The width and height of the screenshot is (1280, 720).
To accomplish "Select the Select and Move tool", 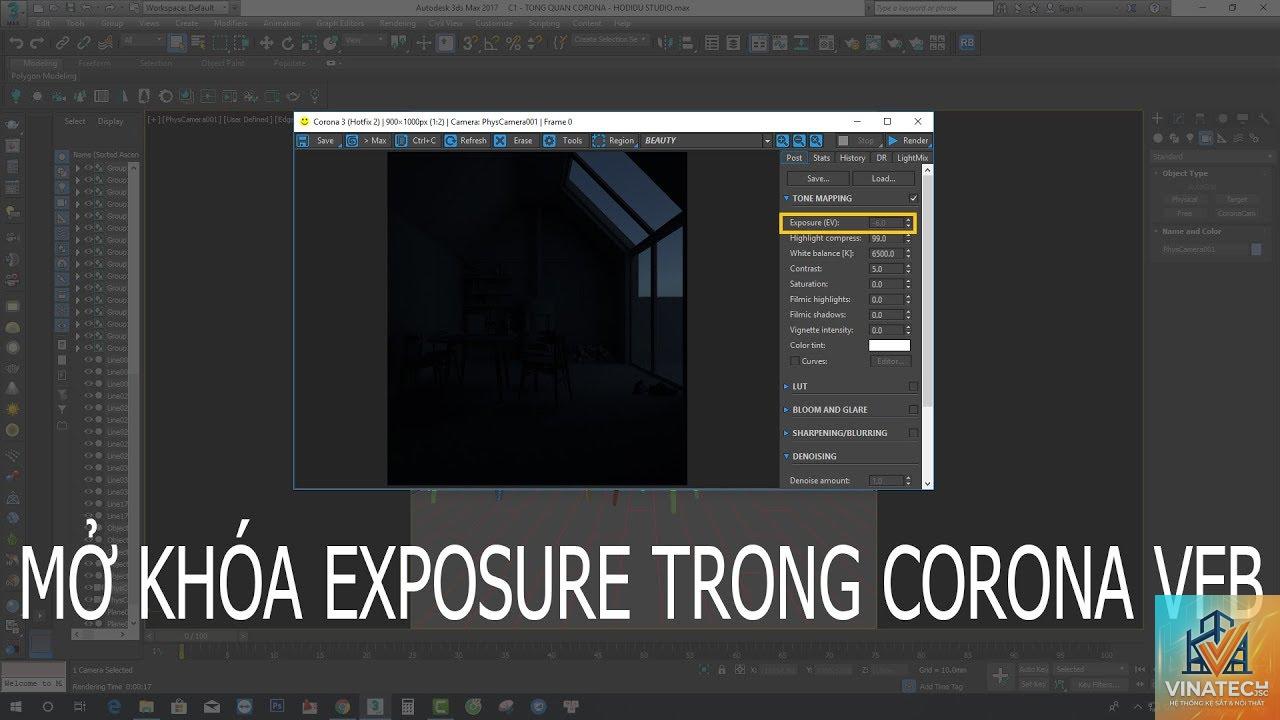I will (266, 43).
